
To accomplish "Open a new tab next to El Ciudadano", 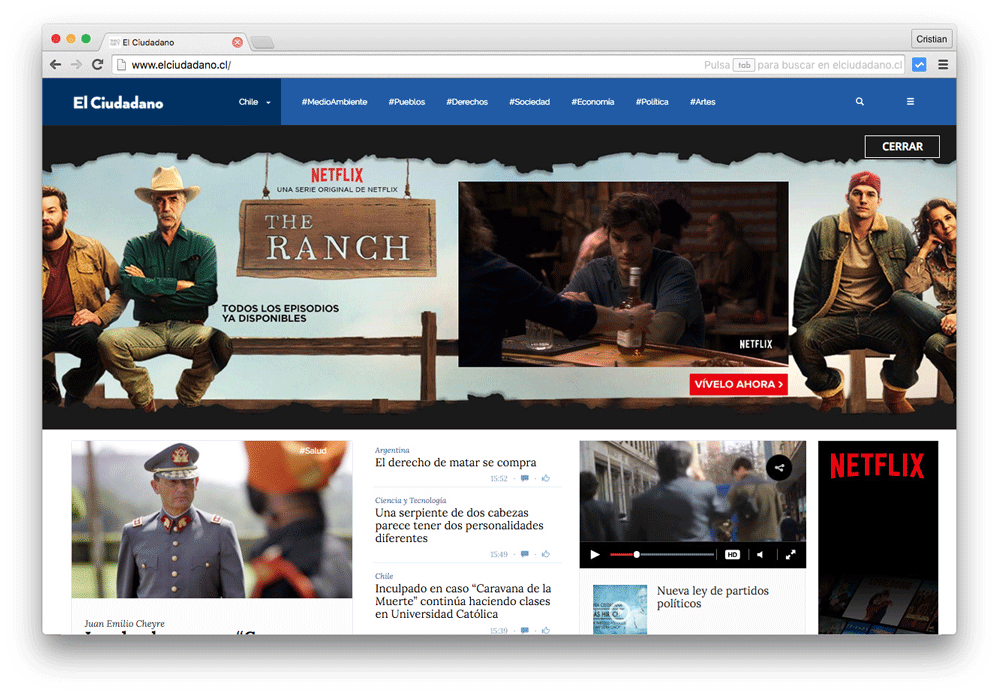I will [262, 43].
